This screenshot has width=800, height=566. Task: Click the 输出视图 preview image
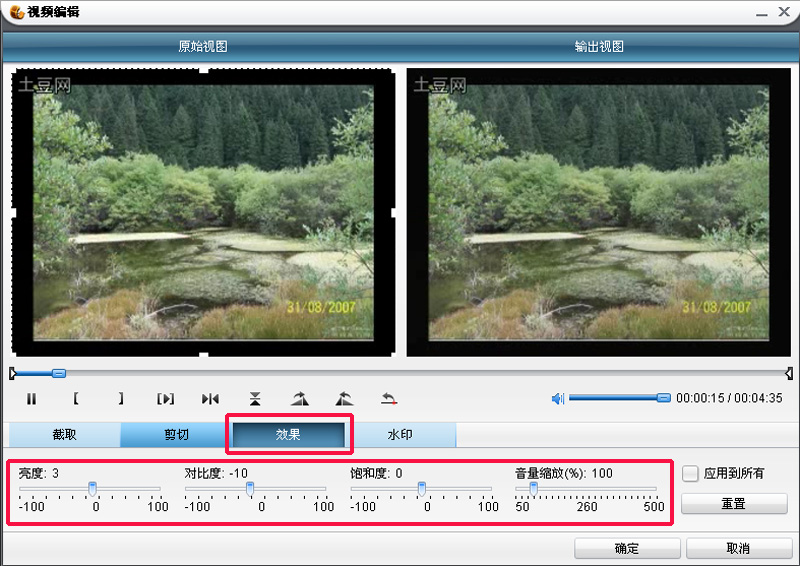598,212
